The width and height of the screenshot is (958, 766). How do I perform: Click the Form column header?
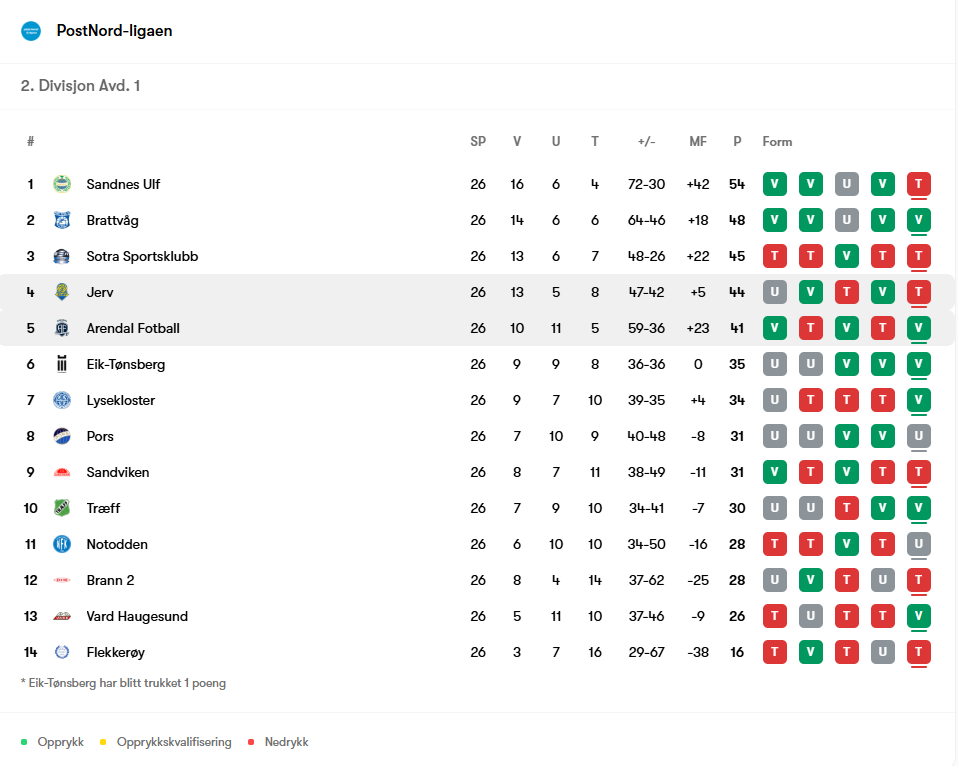[777, 141]
